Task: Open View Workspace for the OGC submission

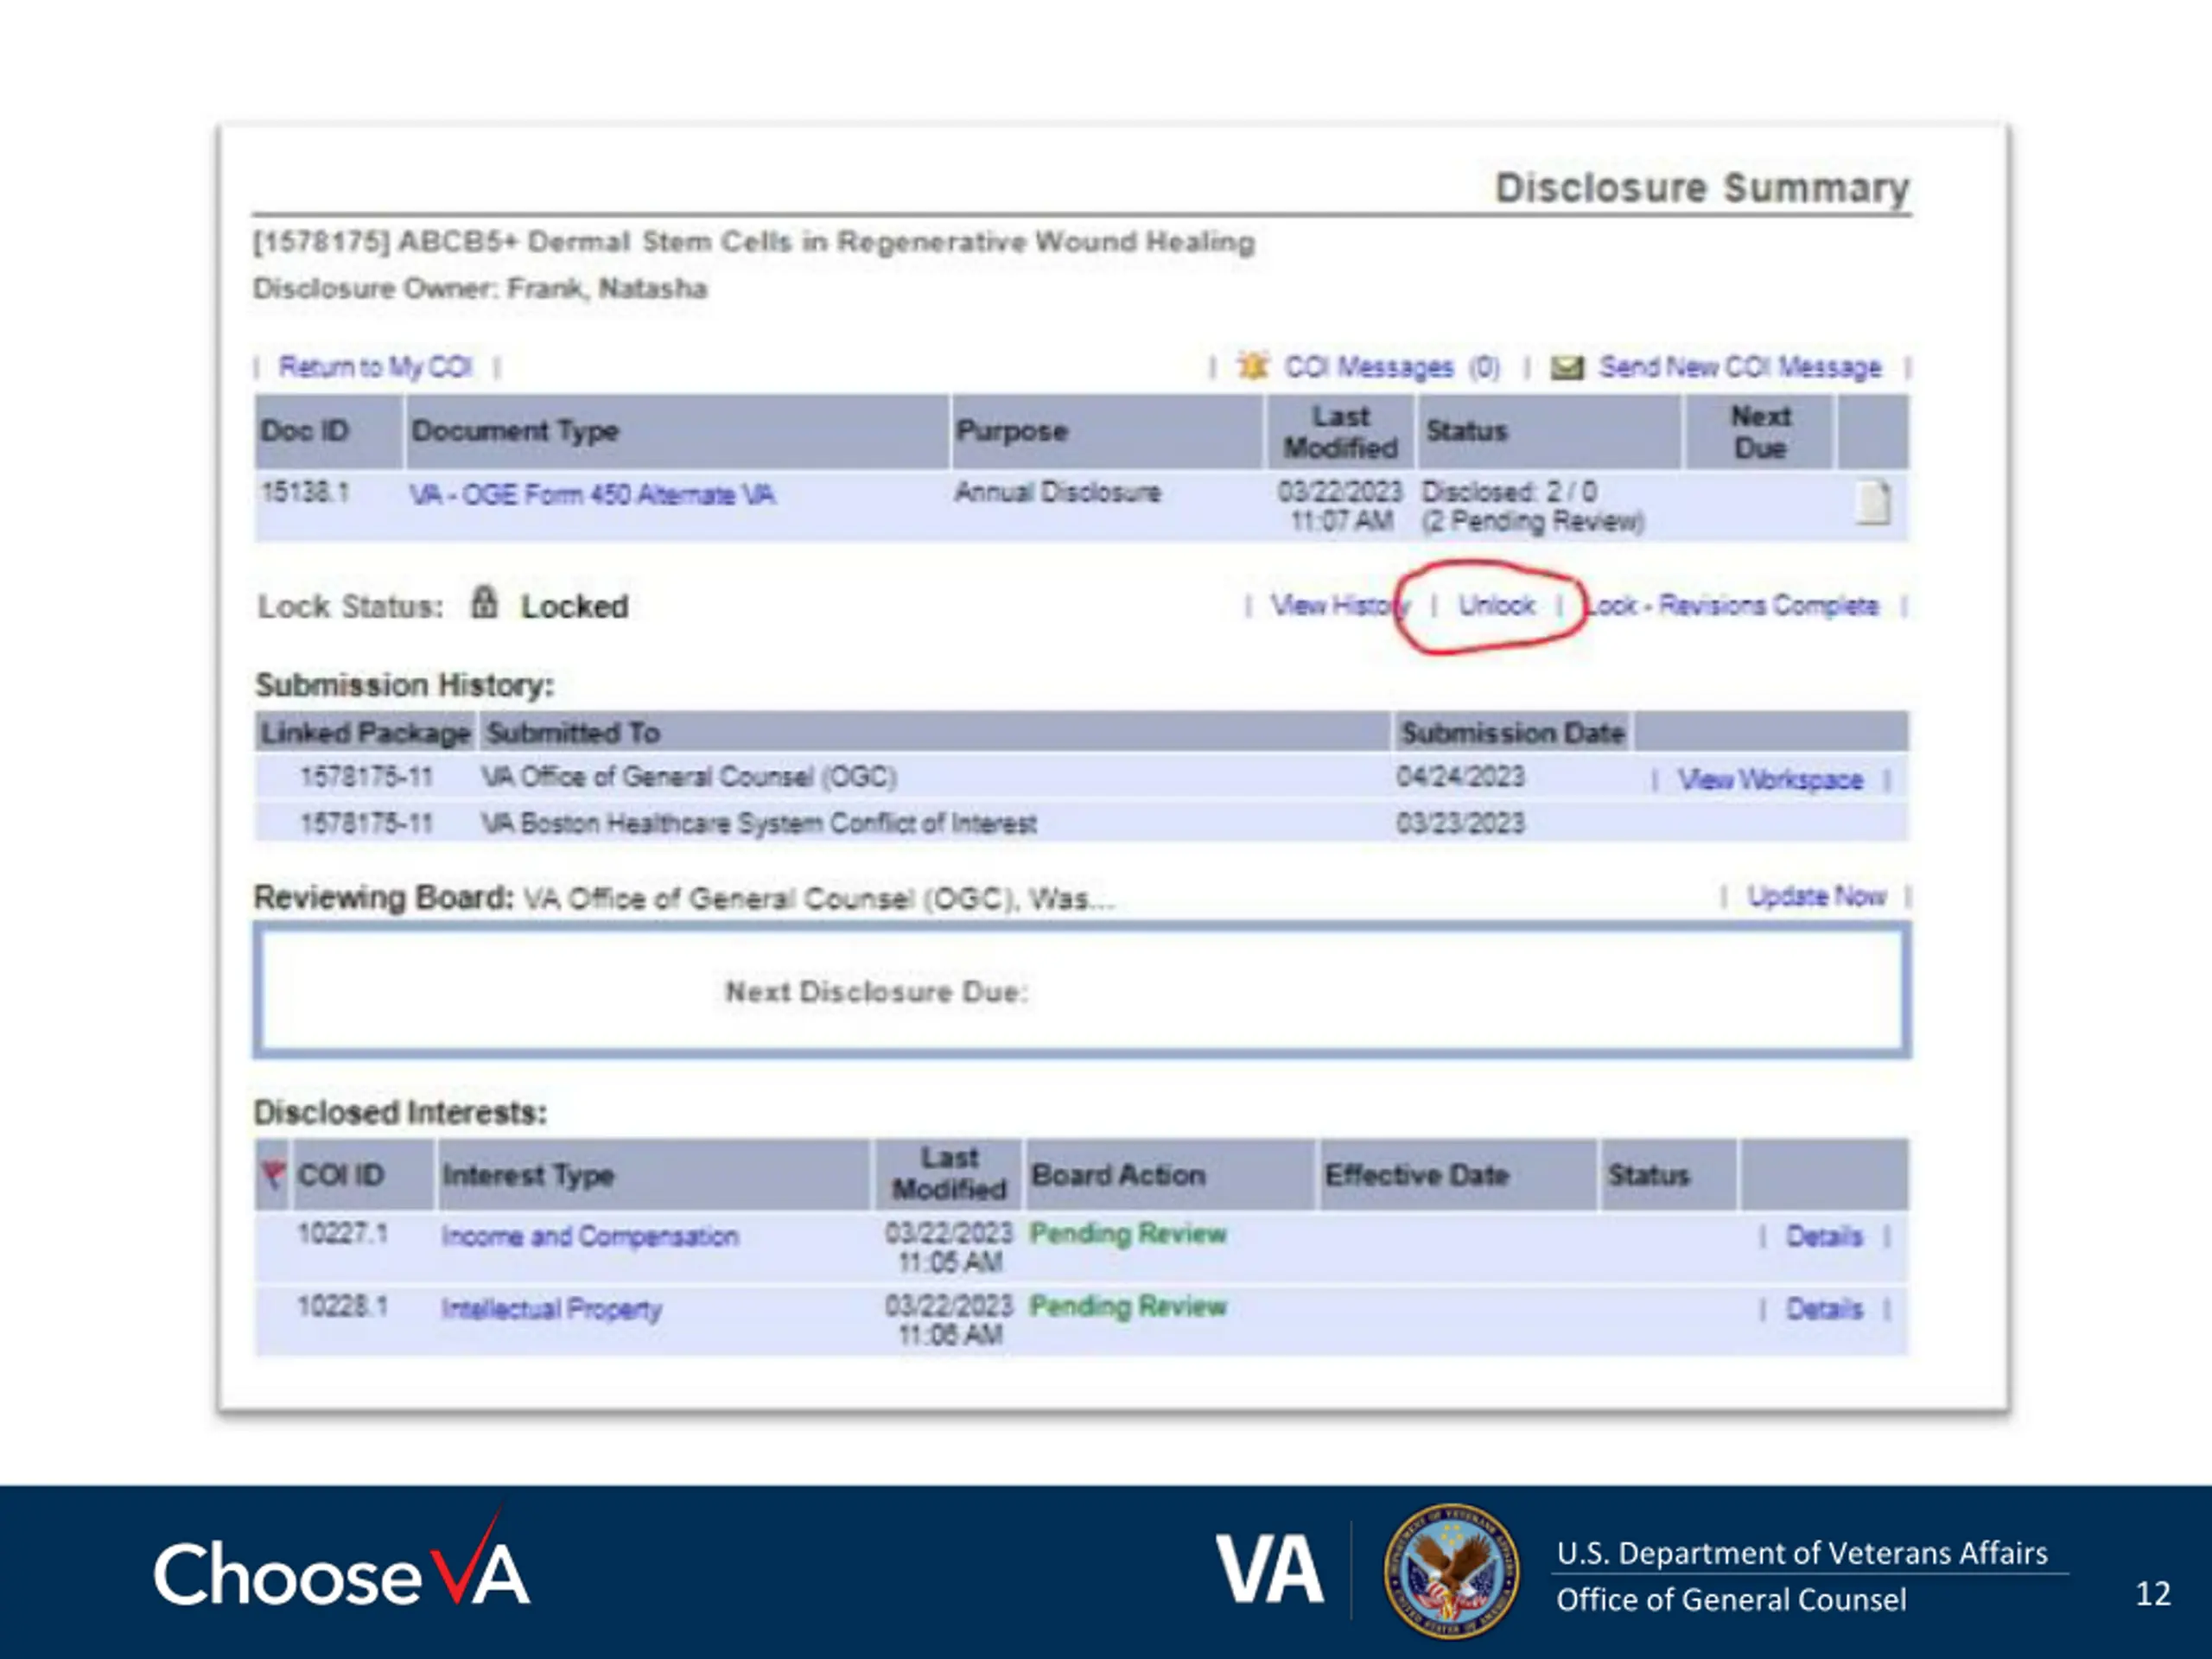Action: [1770, 779]
